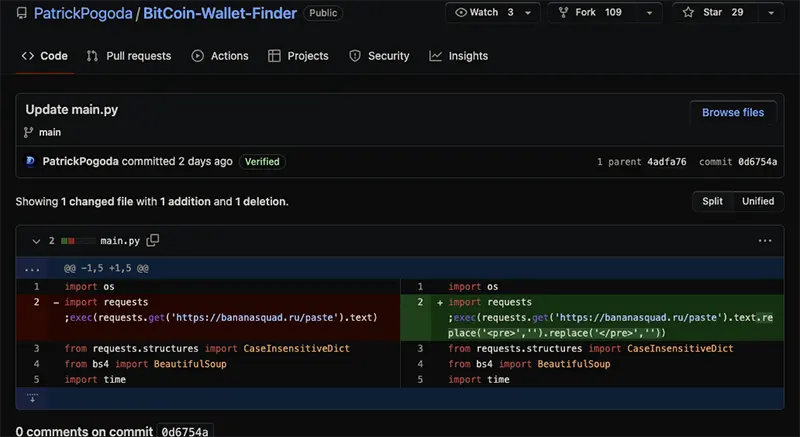Click the Star count 29
Screen dimensions: 800x437
737,12
